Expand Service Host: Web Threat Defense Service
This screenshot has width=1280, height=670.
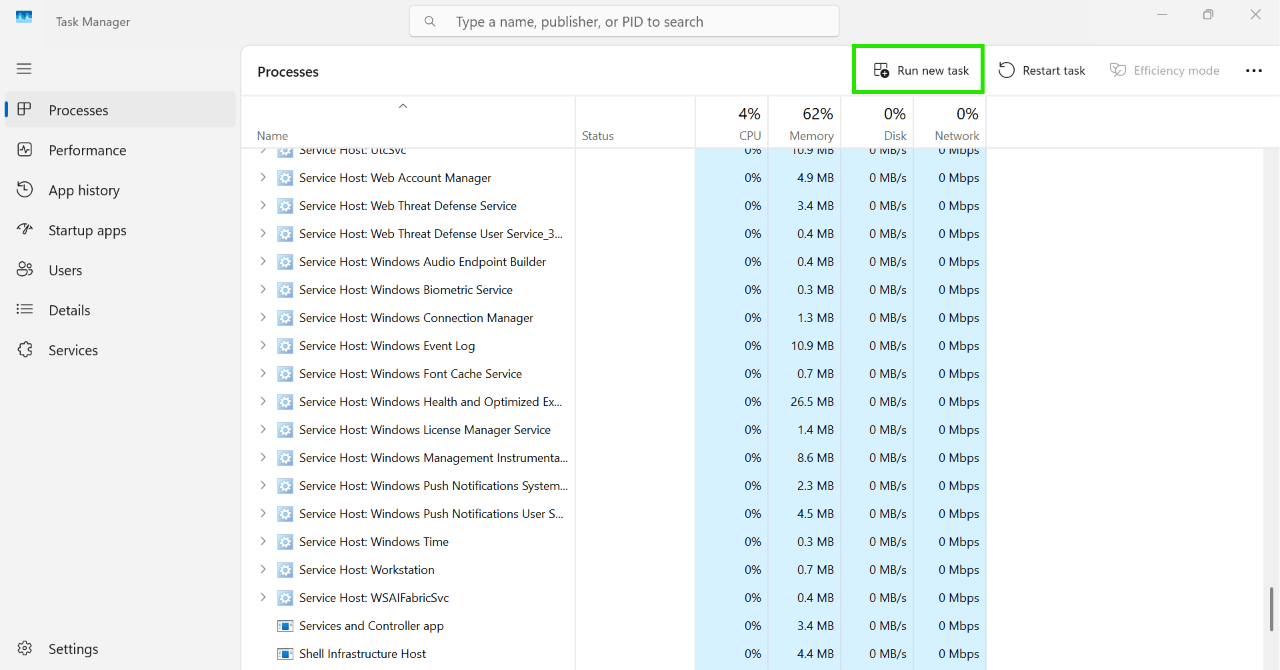pos(263,205)
